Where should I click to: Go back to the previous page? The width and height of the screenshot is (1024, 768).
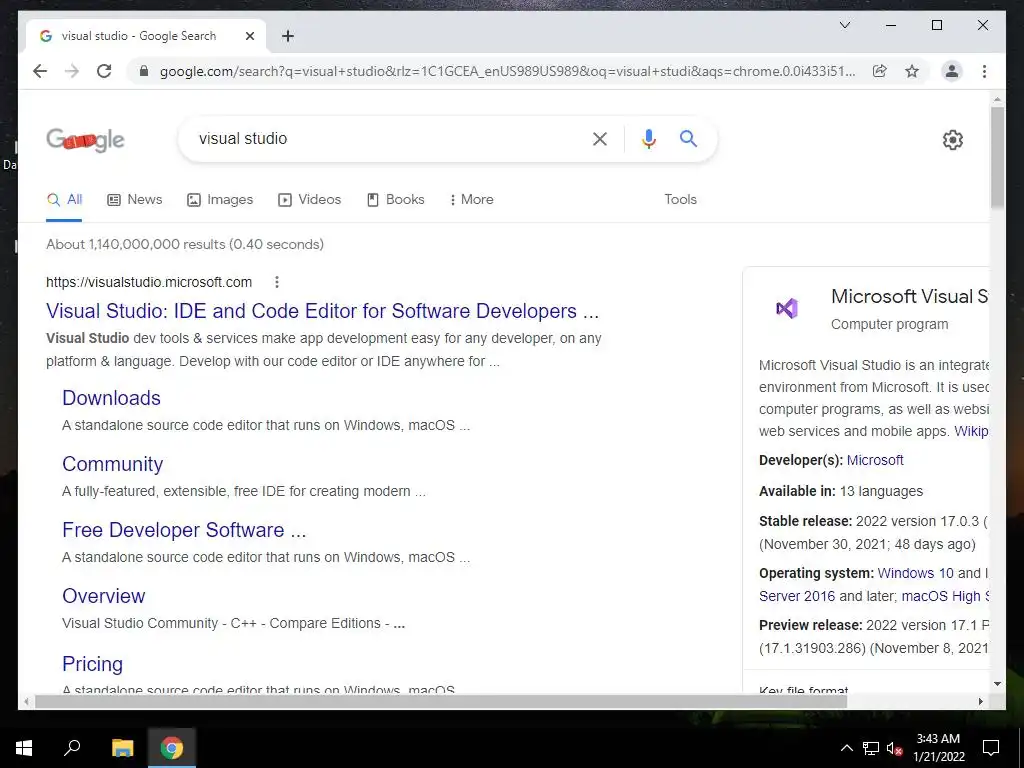click(40, 71)
